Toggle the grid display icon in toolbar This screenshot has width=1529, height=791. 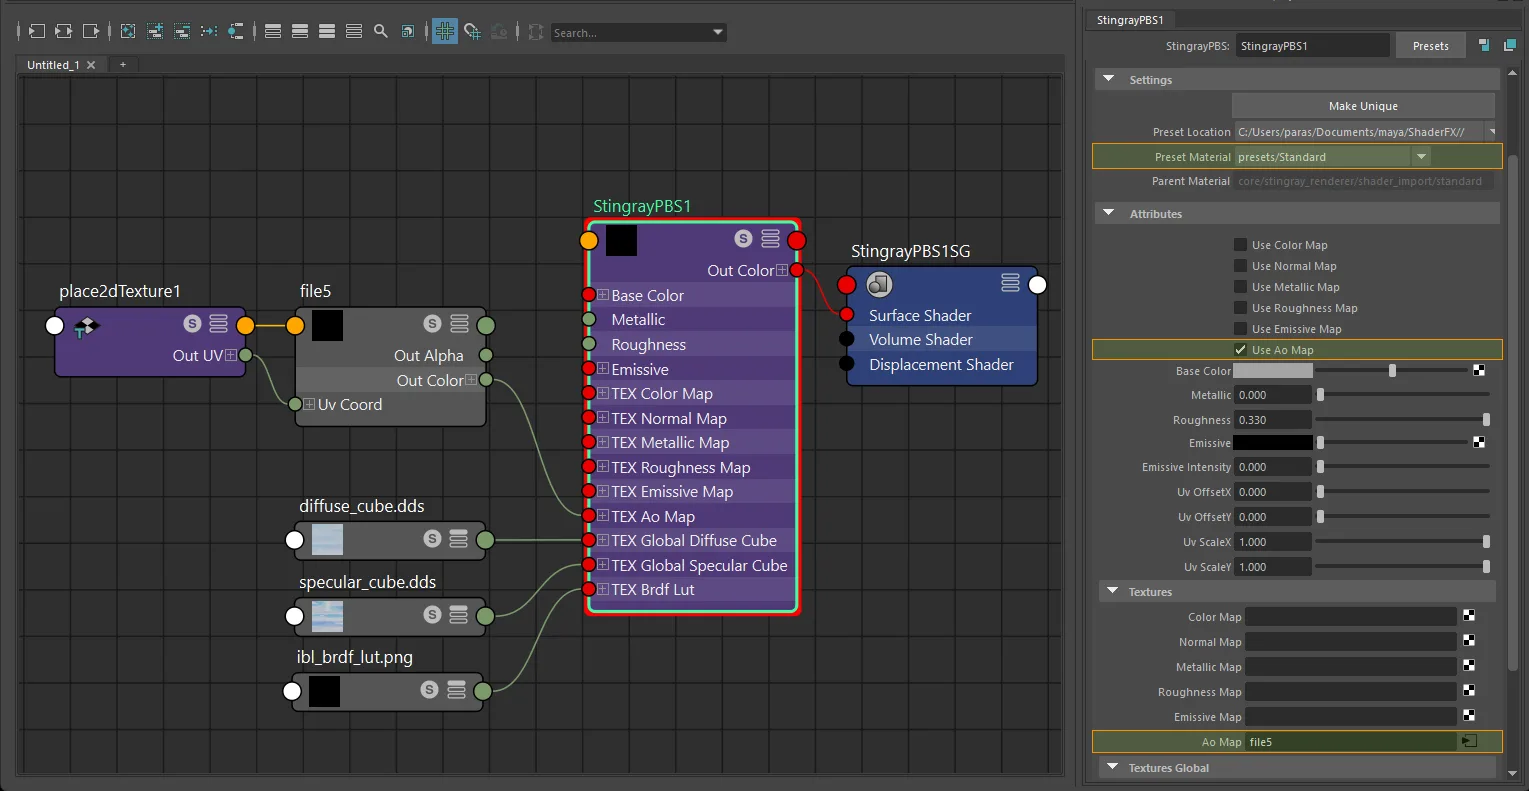click(445, 32)
